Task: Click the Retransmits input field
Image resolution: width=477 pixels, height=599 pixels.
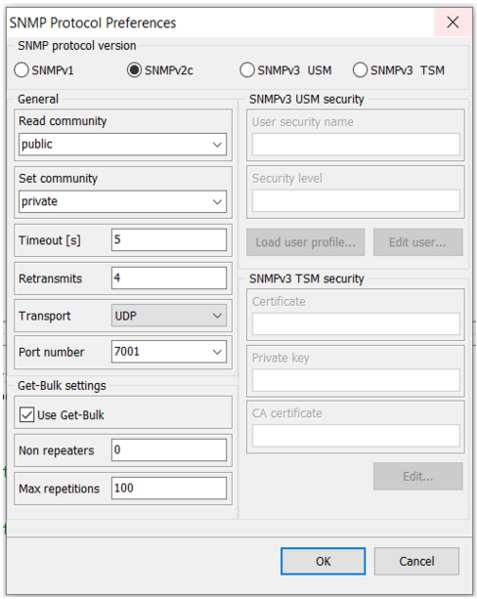Action: 169,278
